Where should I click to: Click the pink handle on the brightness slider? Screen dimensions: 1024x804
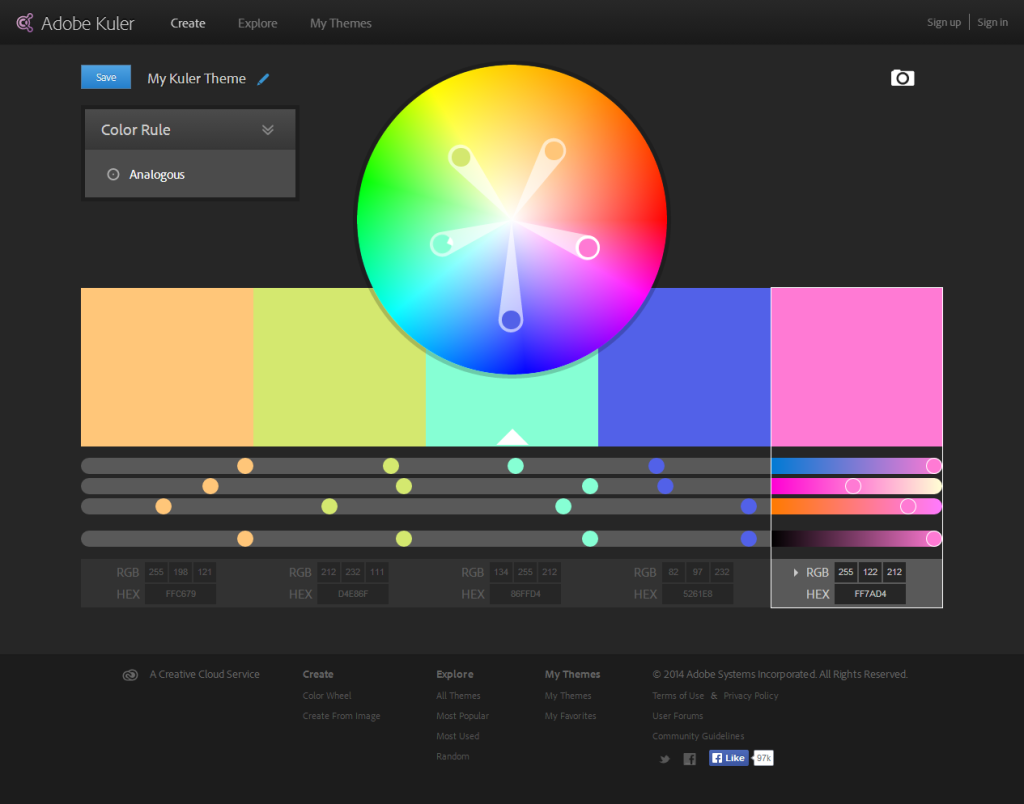(x=934, y=538)
